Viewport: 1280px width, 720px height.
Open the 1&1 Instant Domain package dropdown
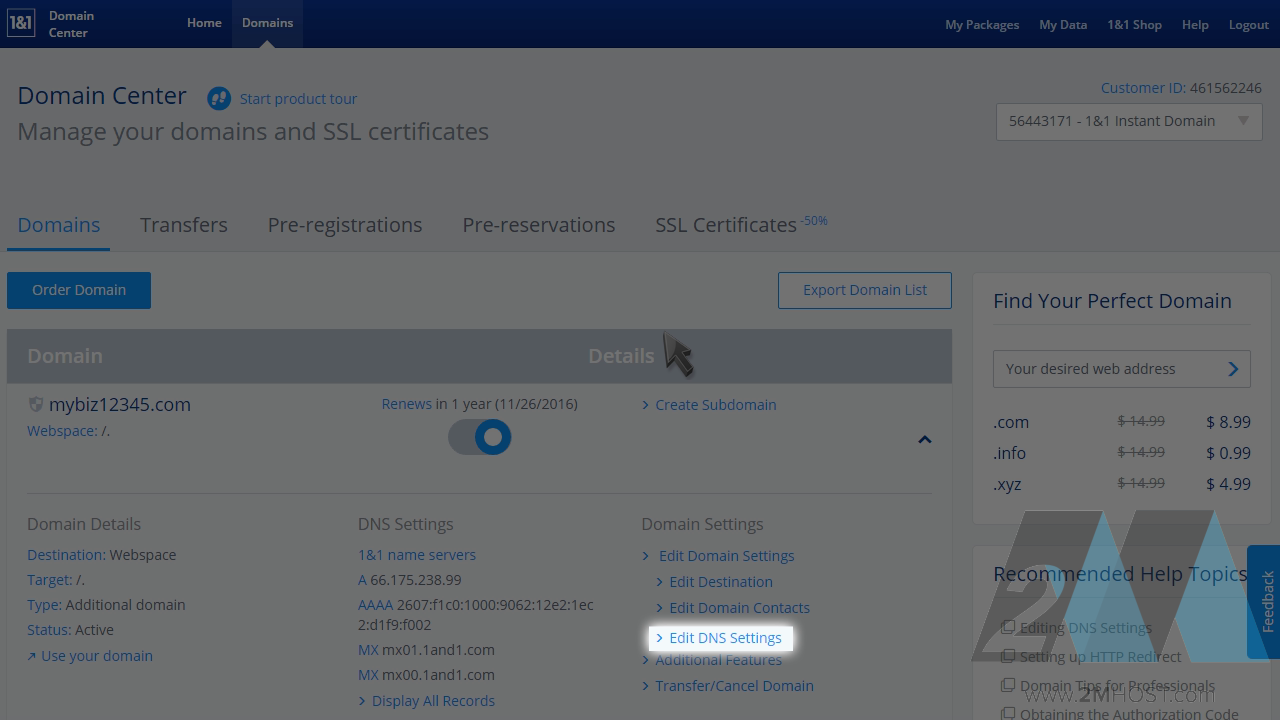click(1129, 121)
